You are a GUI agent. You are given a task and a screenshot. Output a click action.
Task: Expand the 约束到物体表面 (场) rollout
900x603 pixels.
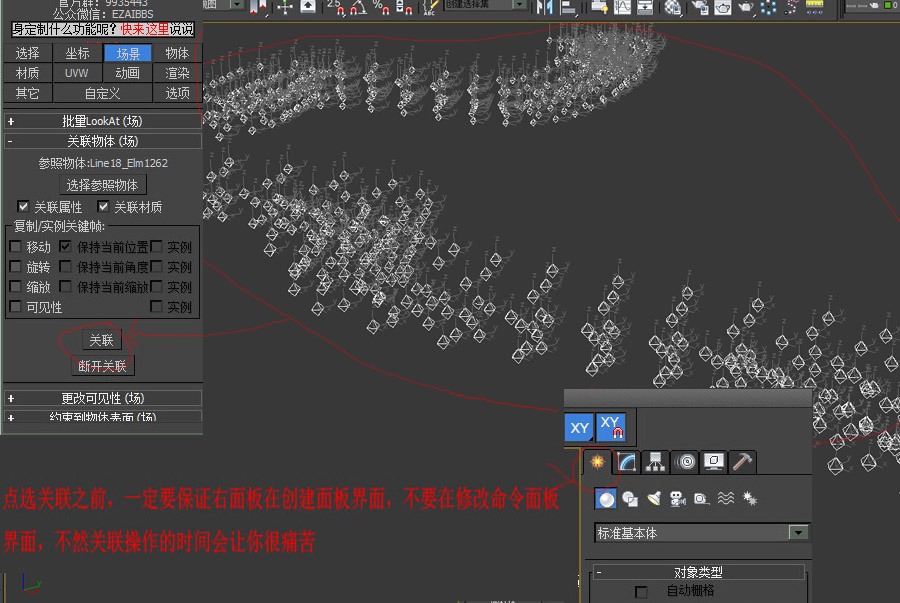coord(103,417)
